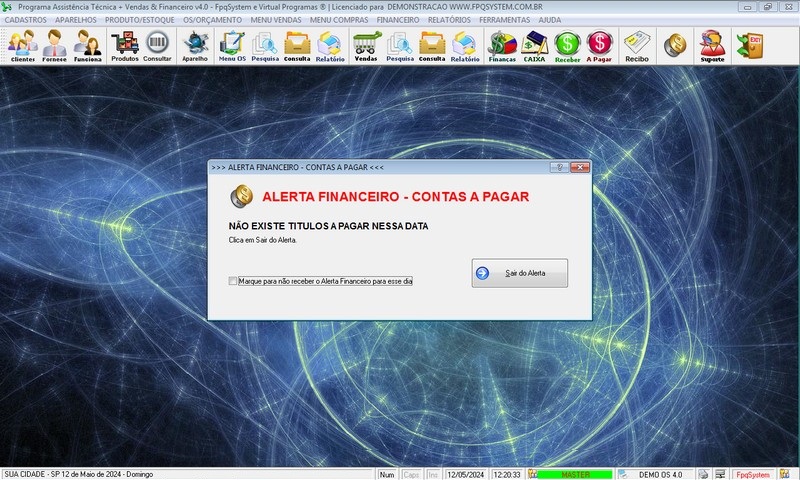Click the red A Pagar icon
800x480 pixels.
599,45
